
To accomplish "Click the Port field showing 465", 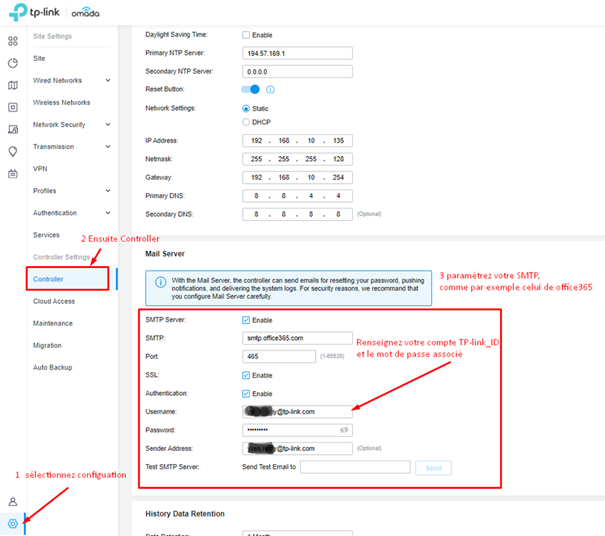I will (x=279, y=357).
